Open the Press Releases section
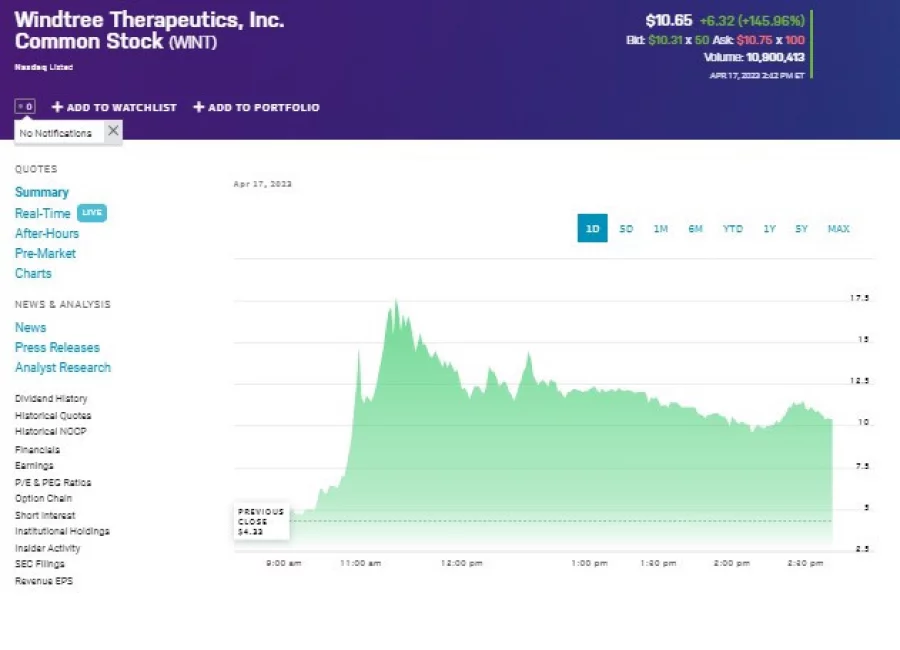The height and width of the screenshot is (650, 900). 56,347
